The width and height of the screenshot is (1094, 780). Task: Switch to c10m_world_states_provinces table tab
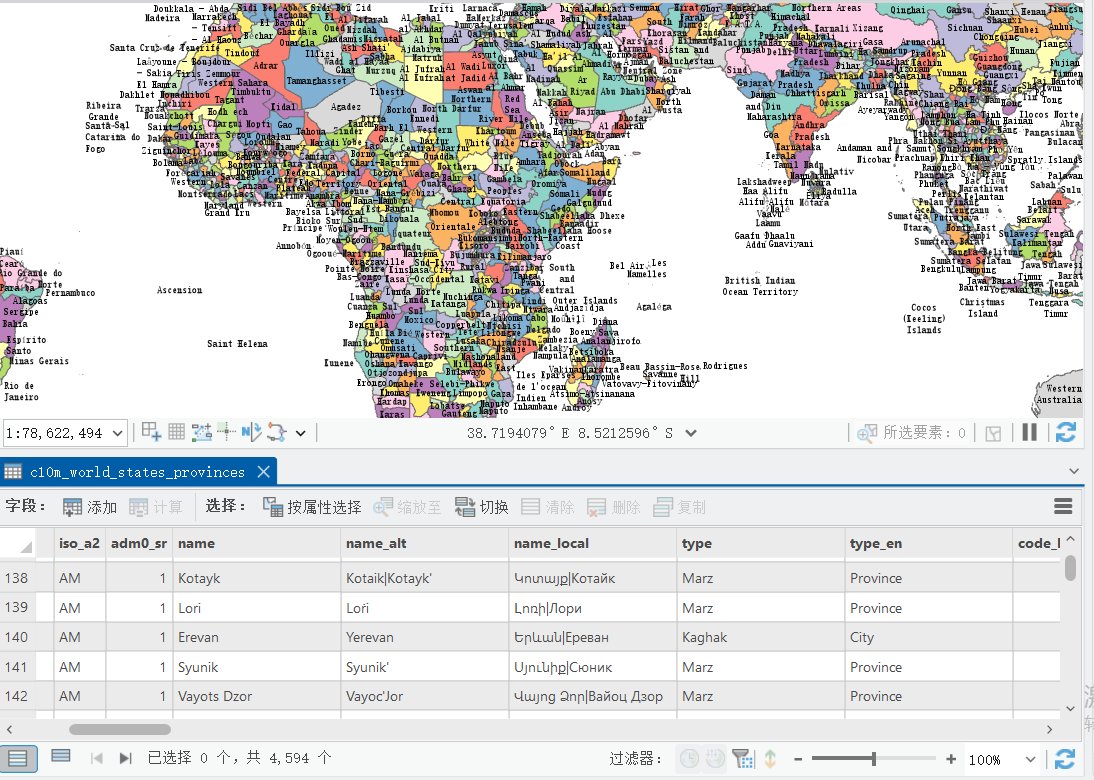(x=137, y=472)
